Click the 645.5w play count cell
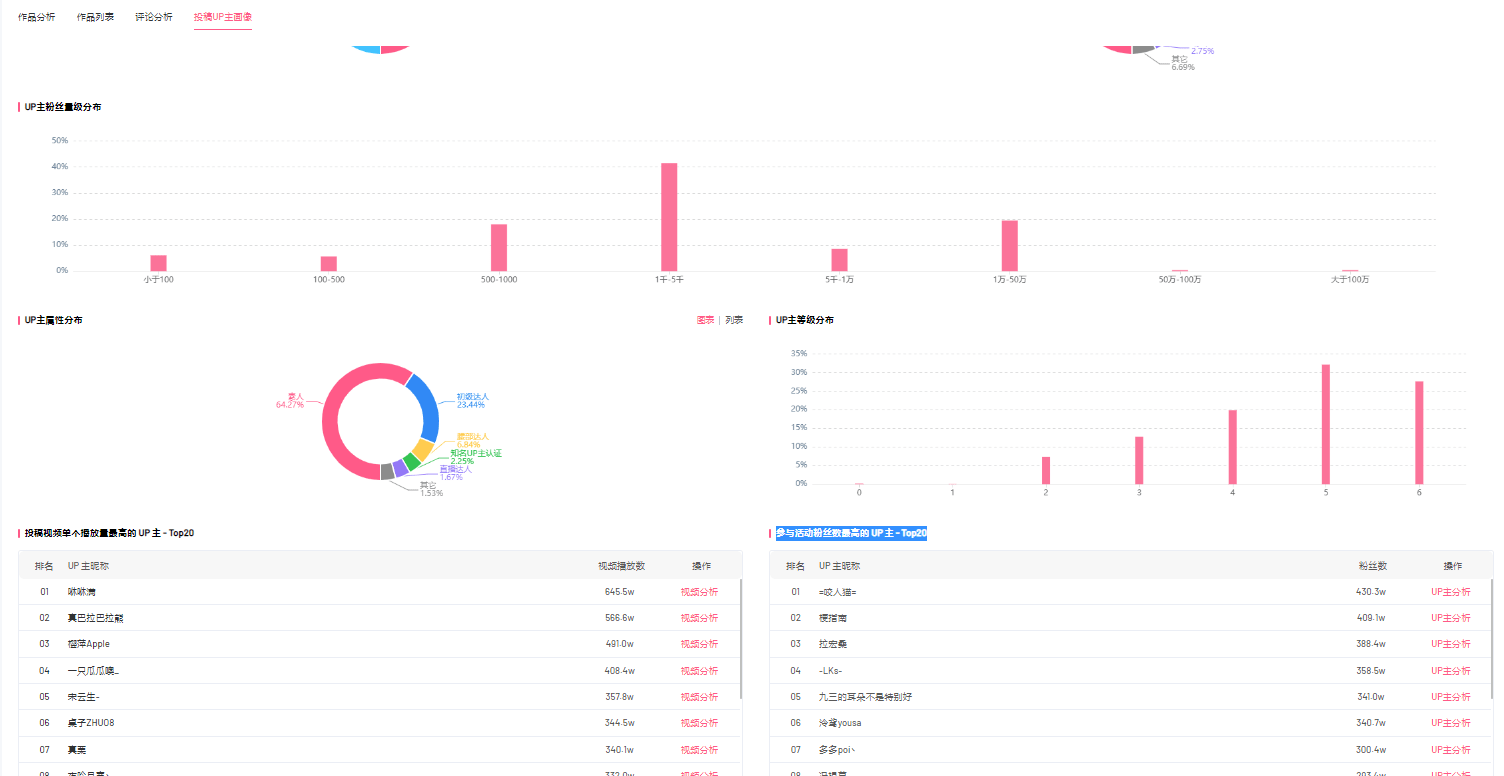Image resolution: width=1504 pixels, height=776 pixels. click(x=620, y=592)
